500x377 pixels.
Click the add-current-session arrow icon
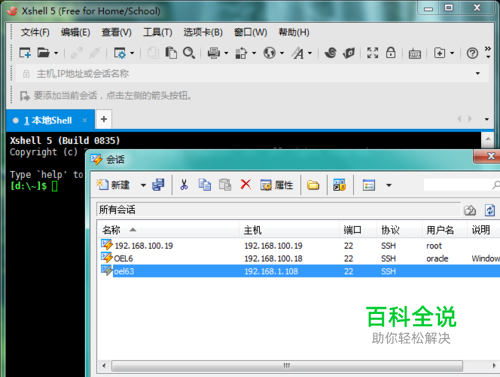click(x=24, y=96)
